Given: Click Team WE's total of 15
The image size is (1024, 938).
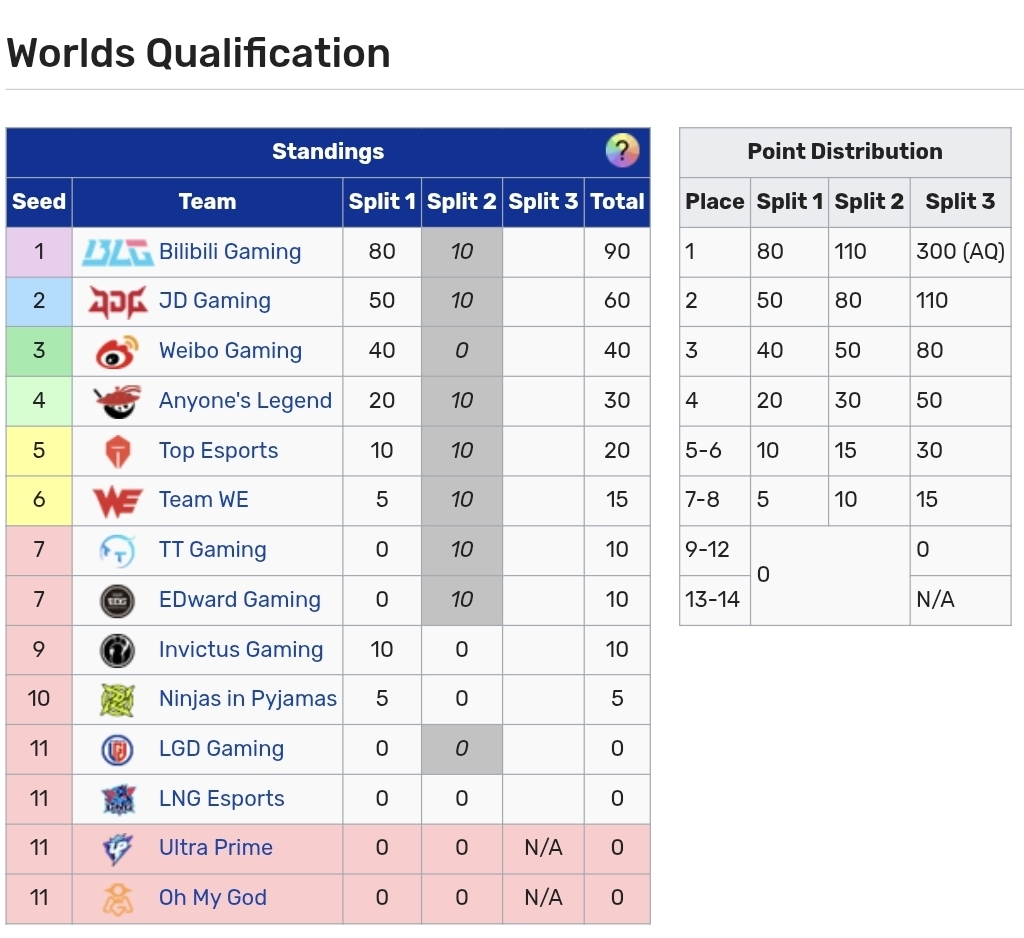Looking at the screenshot, I should (x=617, y=500).
